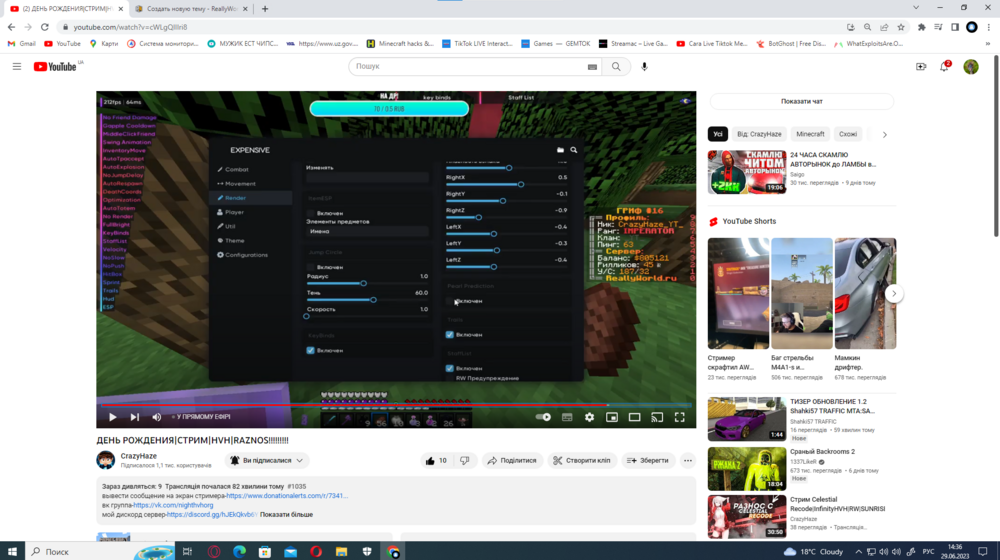Play the video with the play button
This screenshot has height=560, width=1000.
click(112, 417)
